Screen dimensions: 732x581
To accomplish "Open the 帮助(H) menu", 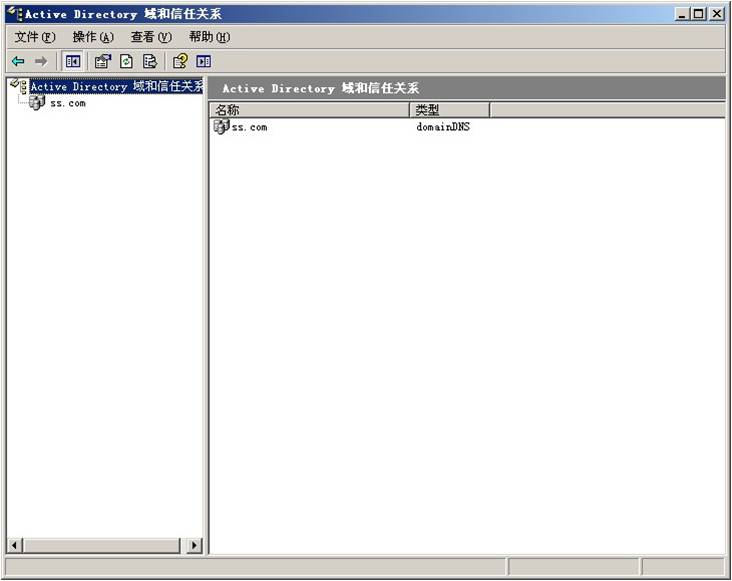I will click(209, 37).
